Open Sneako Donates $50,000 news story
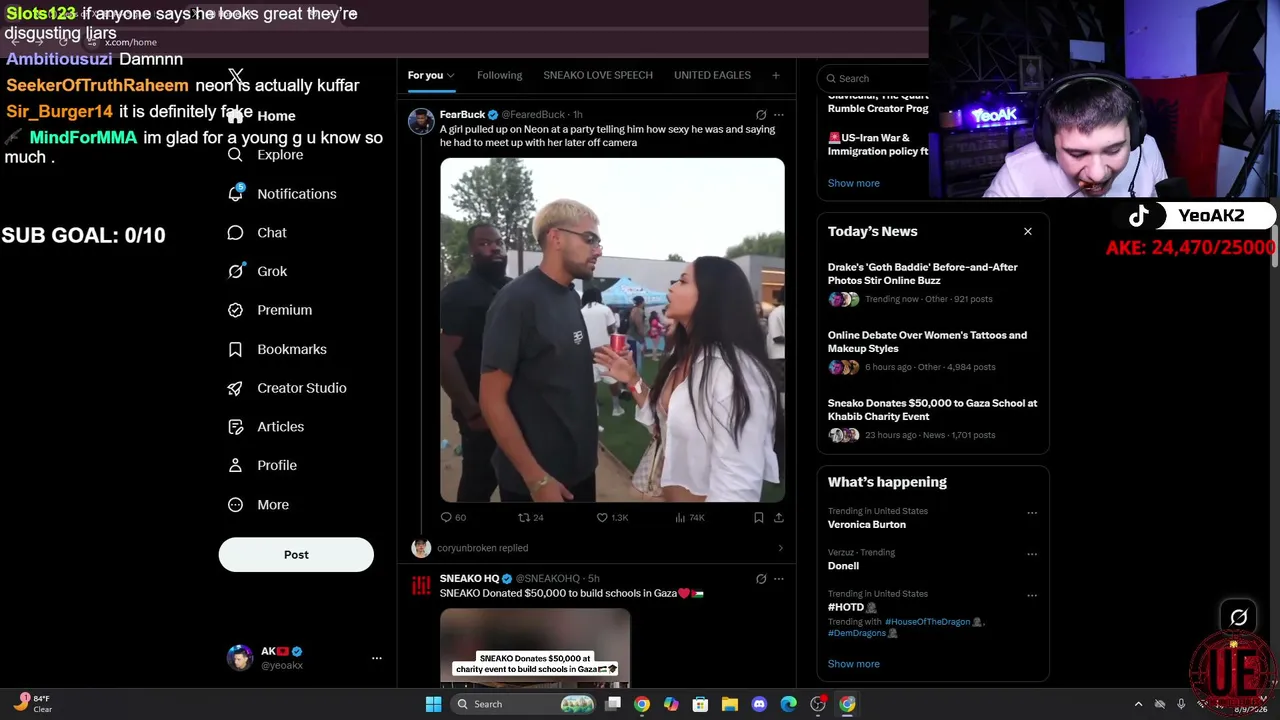 932,419
